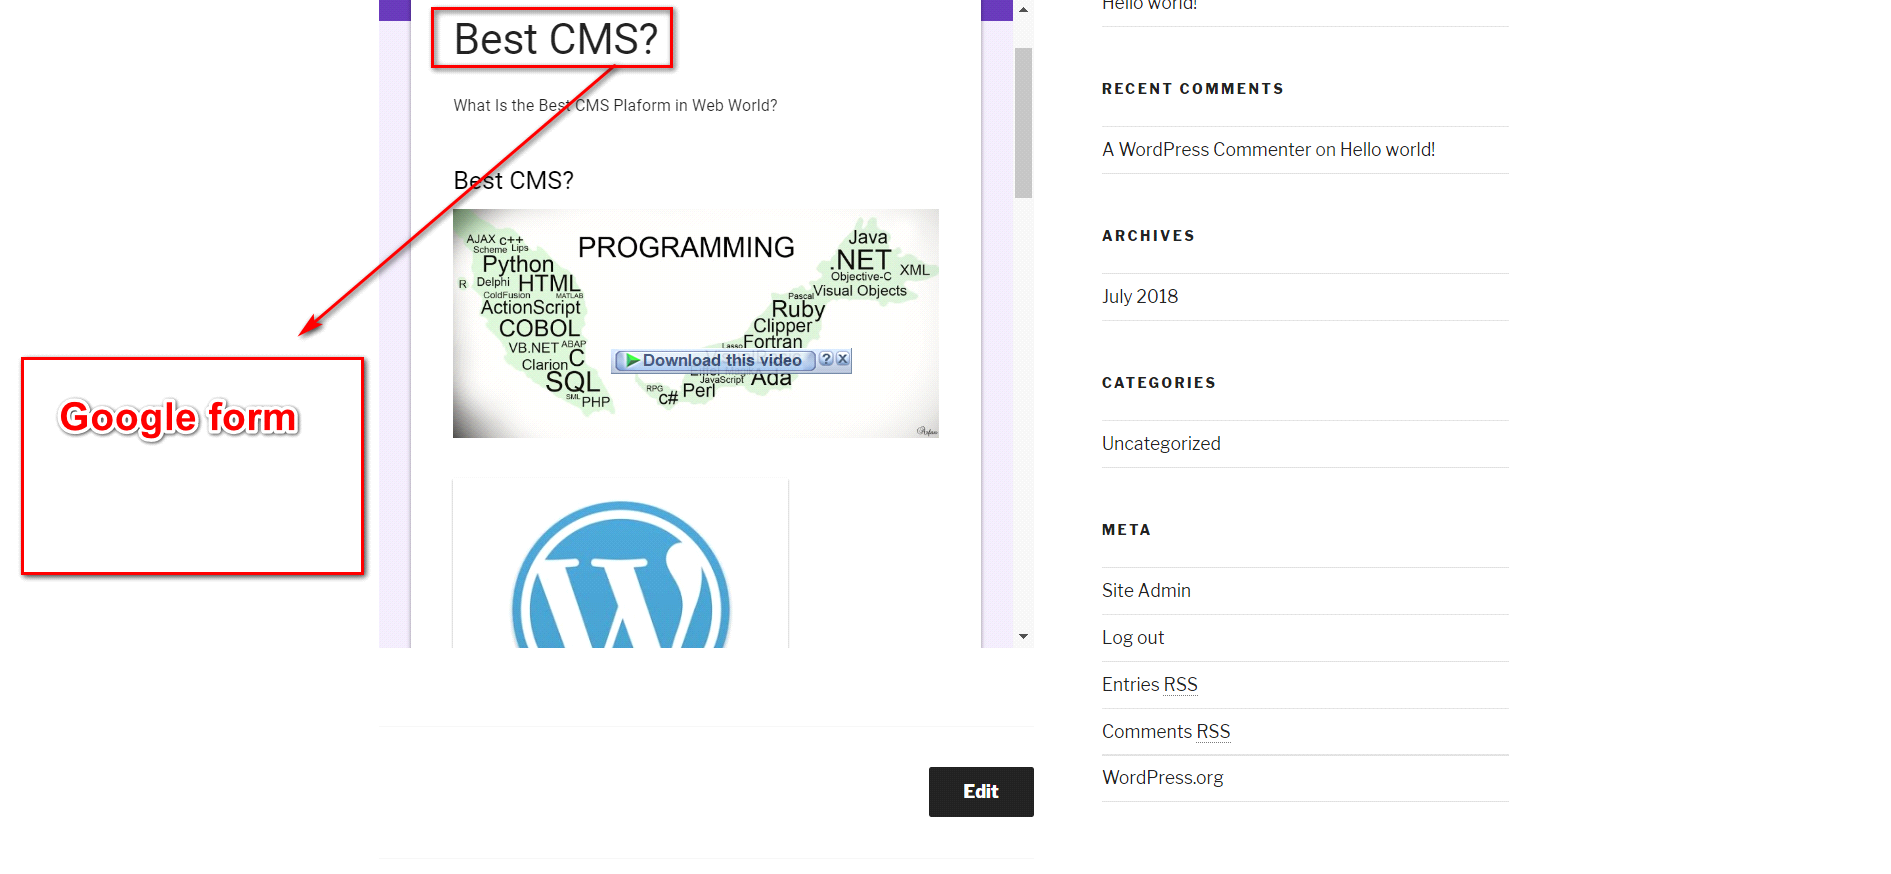Open the Uncategorized category
1891x874 pixels.
[x=1161, y=444]
